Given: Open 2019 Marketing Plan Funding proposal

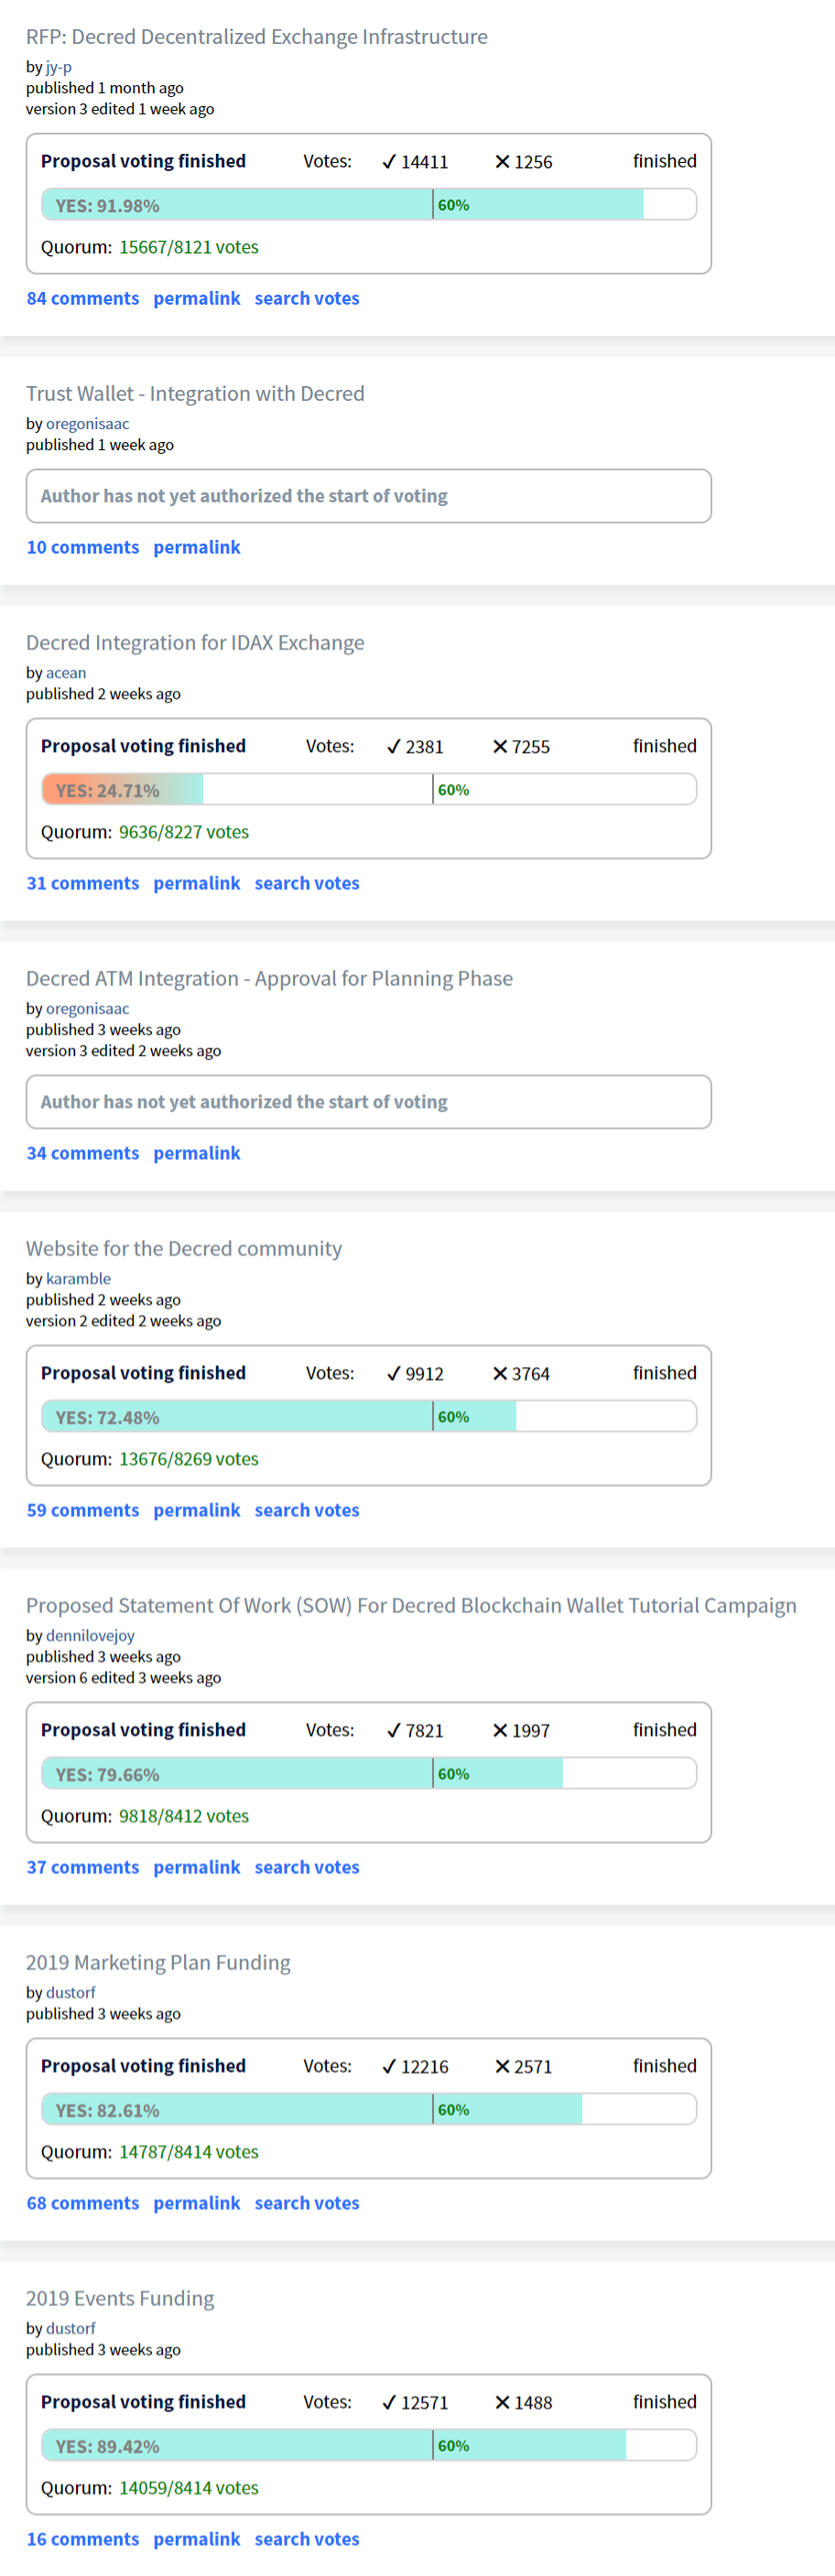Looking at the screenshot, I should point(158,1963).
